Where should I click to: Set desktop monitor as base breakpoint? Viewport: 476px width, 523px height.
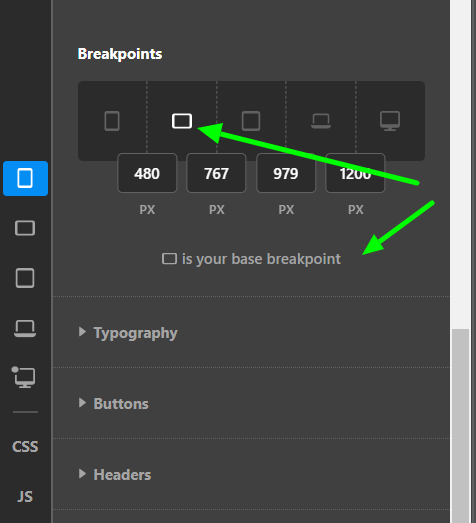[390, 121]
